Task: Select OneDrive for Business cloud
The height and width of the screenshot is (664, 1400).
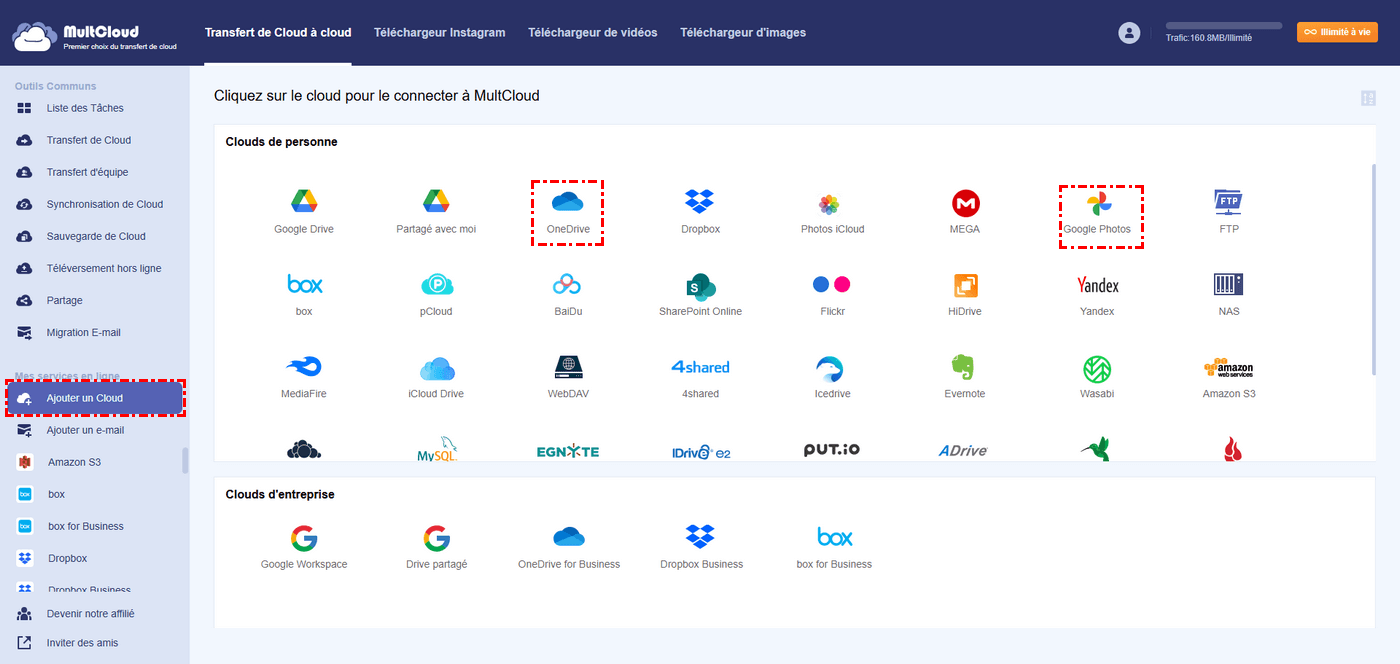Action: (568, 537)
